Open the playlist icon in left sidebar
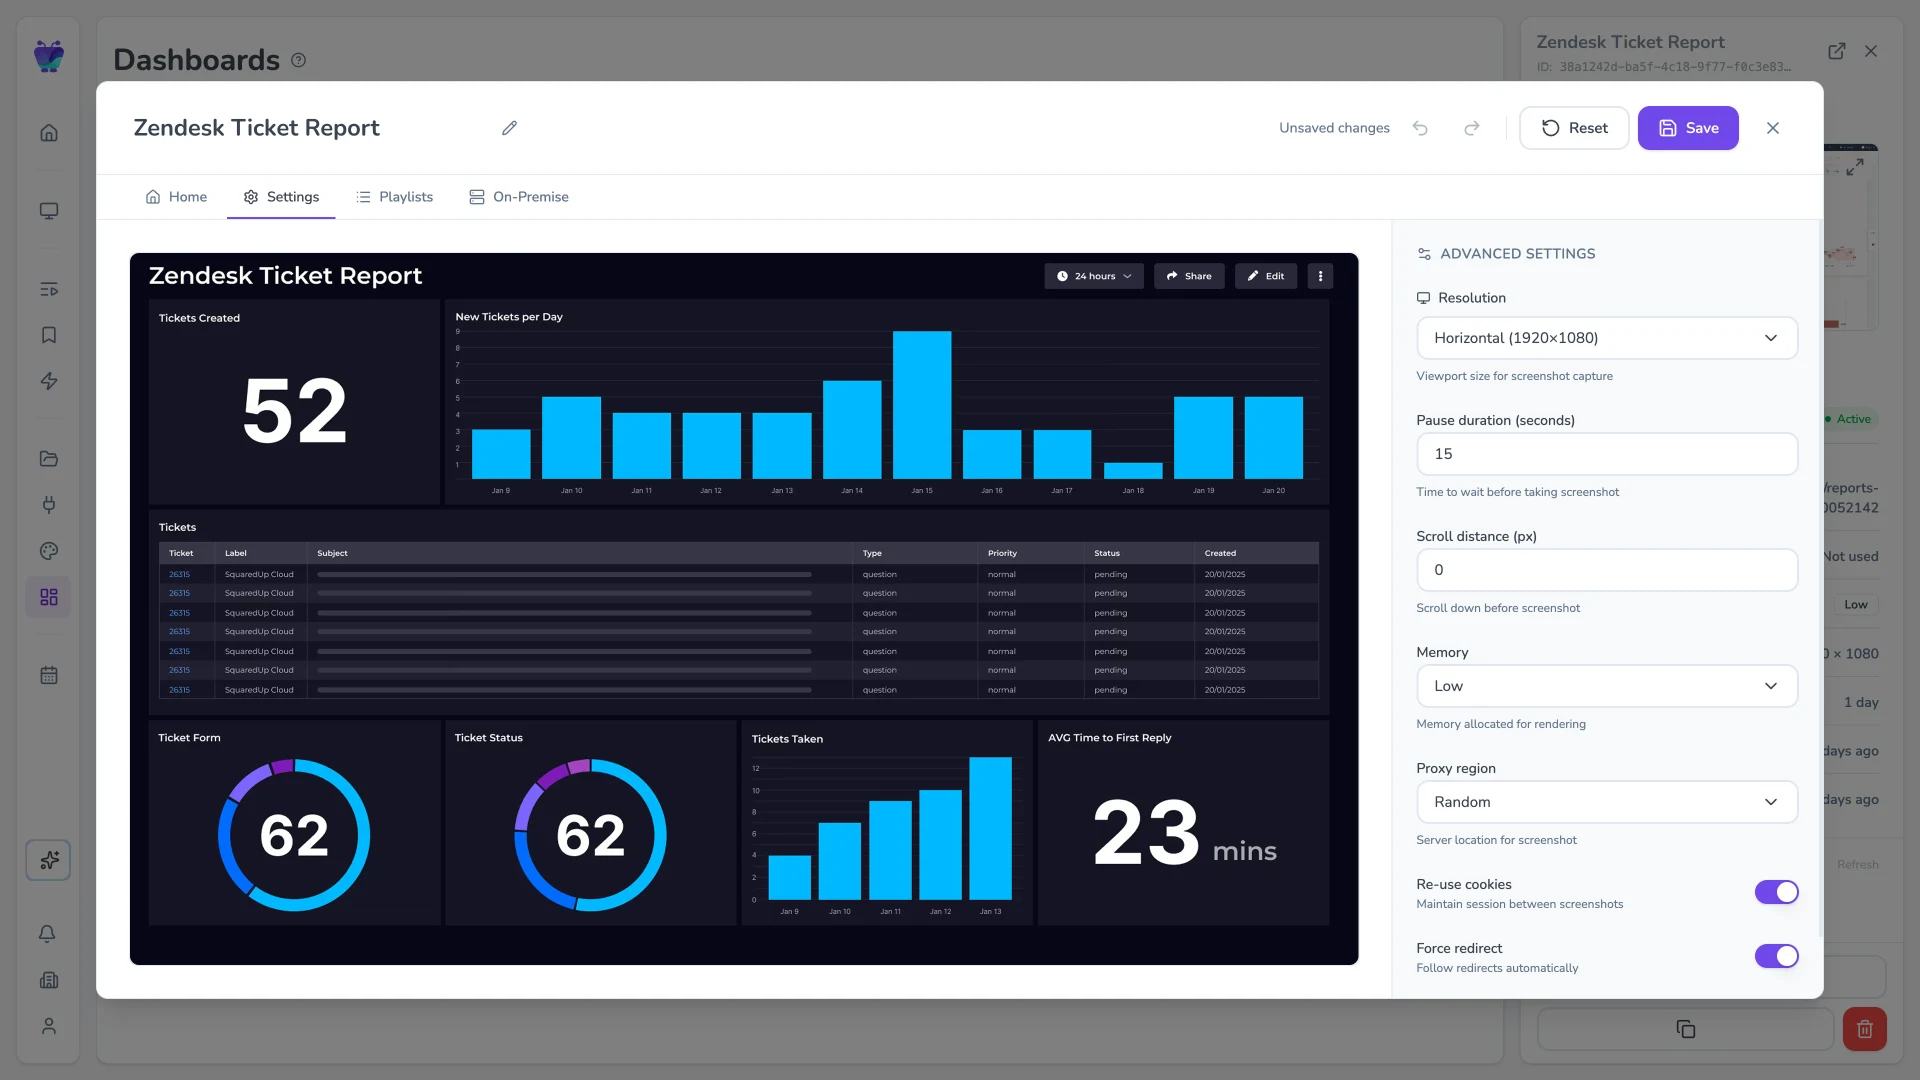This screenshot has height=1080, width=1920. click(48, 289)
